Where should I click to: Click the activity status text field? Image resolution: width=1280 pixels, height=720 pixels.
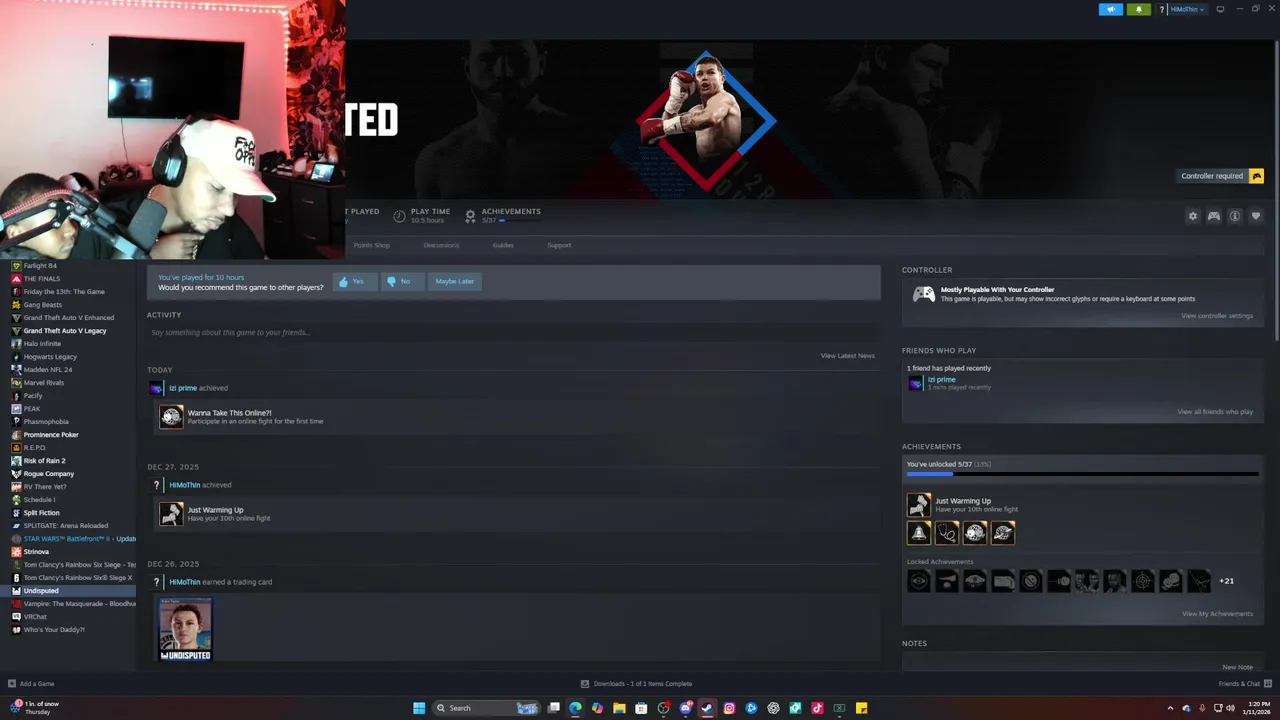click(513, 332)
